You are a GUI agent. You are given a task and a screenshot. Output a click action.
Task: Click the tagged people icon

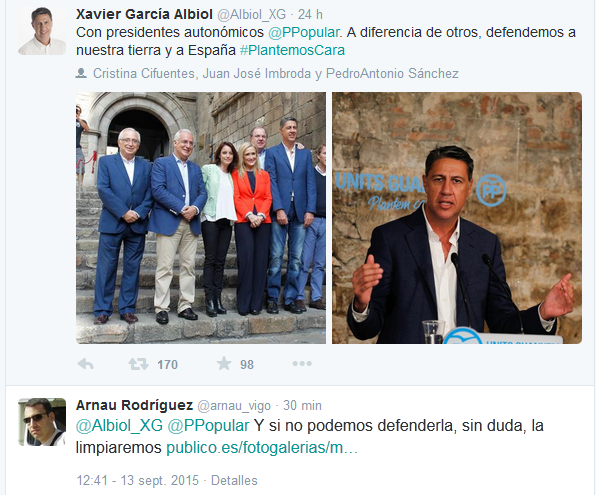(81, 73)
